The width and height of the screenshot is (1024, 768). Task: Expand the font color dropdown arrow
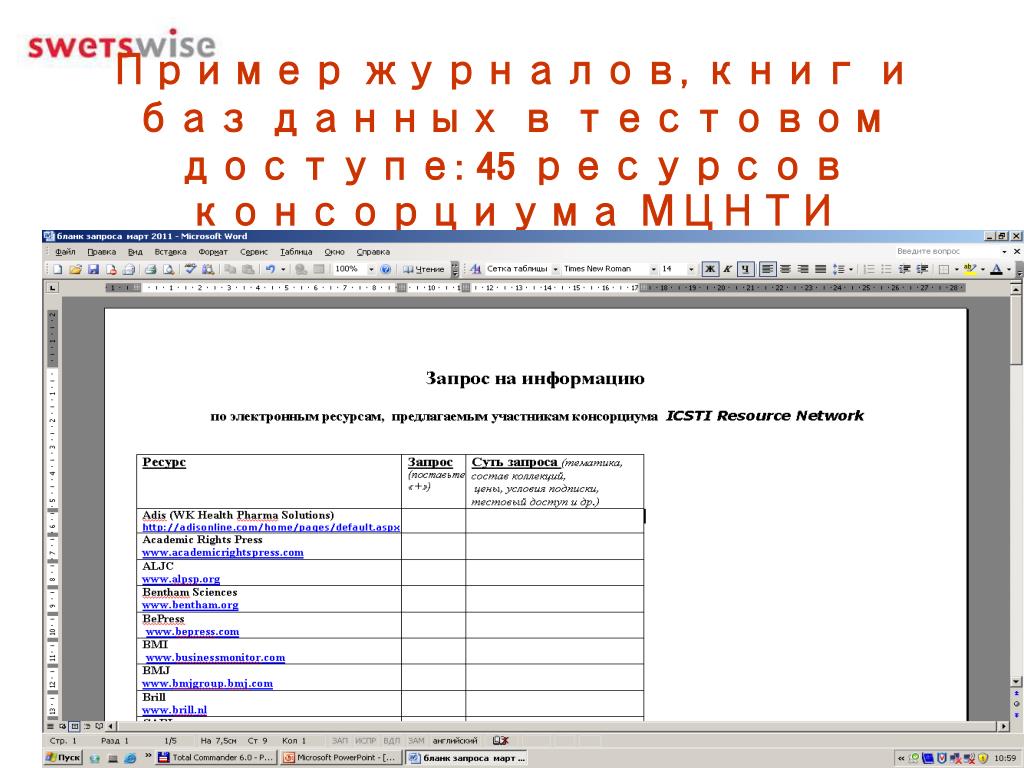pyautogui.click(x=1009, y=269)
